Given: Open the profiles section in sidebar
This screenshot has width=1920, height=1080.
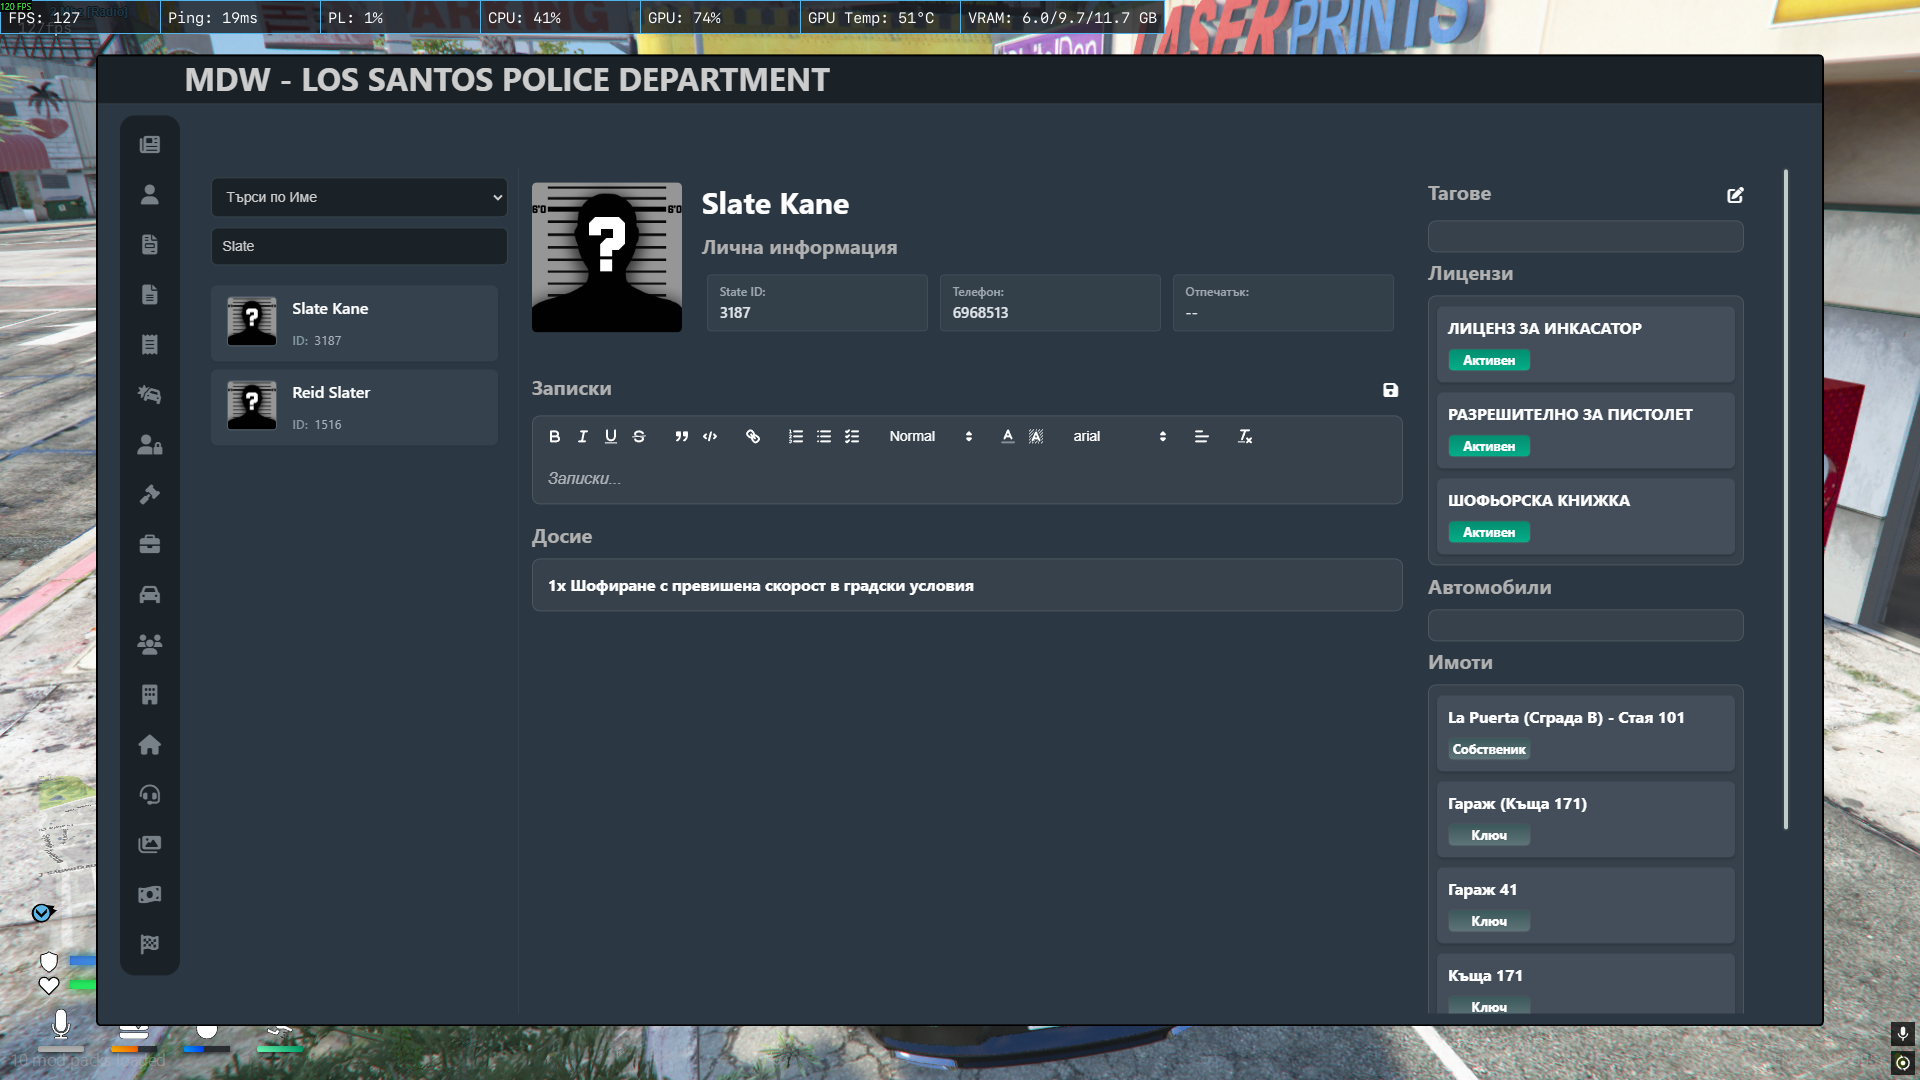Looking at the screenshot, I should click(x=150, y=194).
